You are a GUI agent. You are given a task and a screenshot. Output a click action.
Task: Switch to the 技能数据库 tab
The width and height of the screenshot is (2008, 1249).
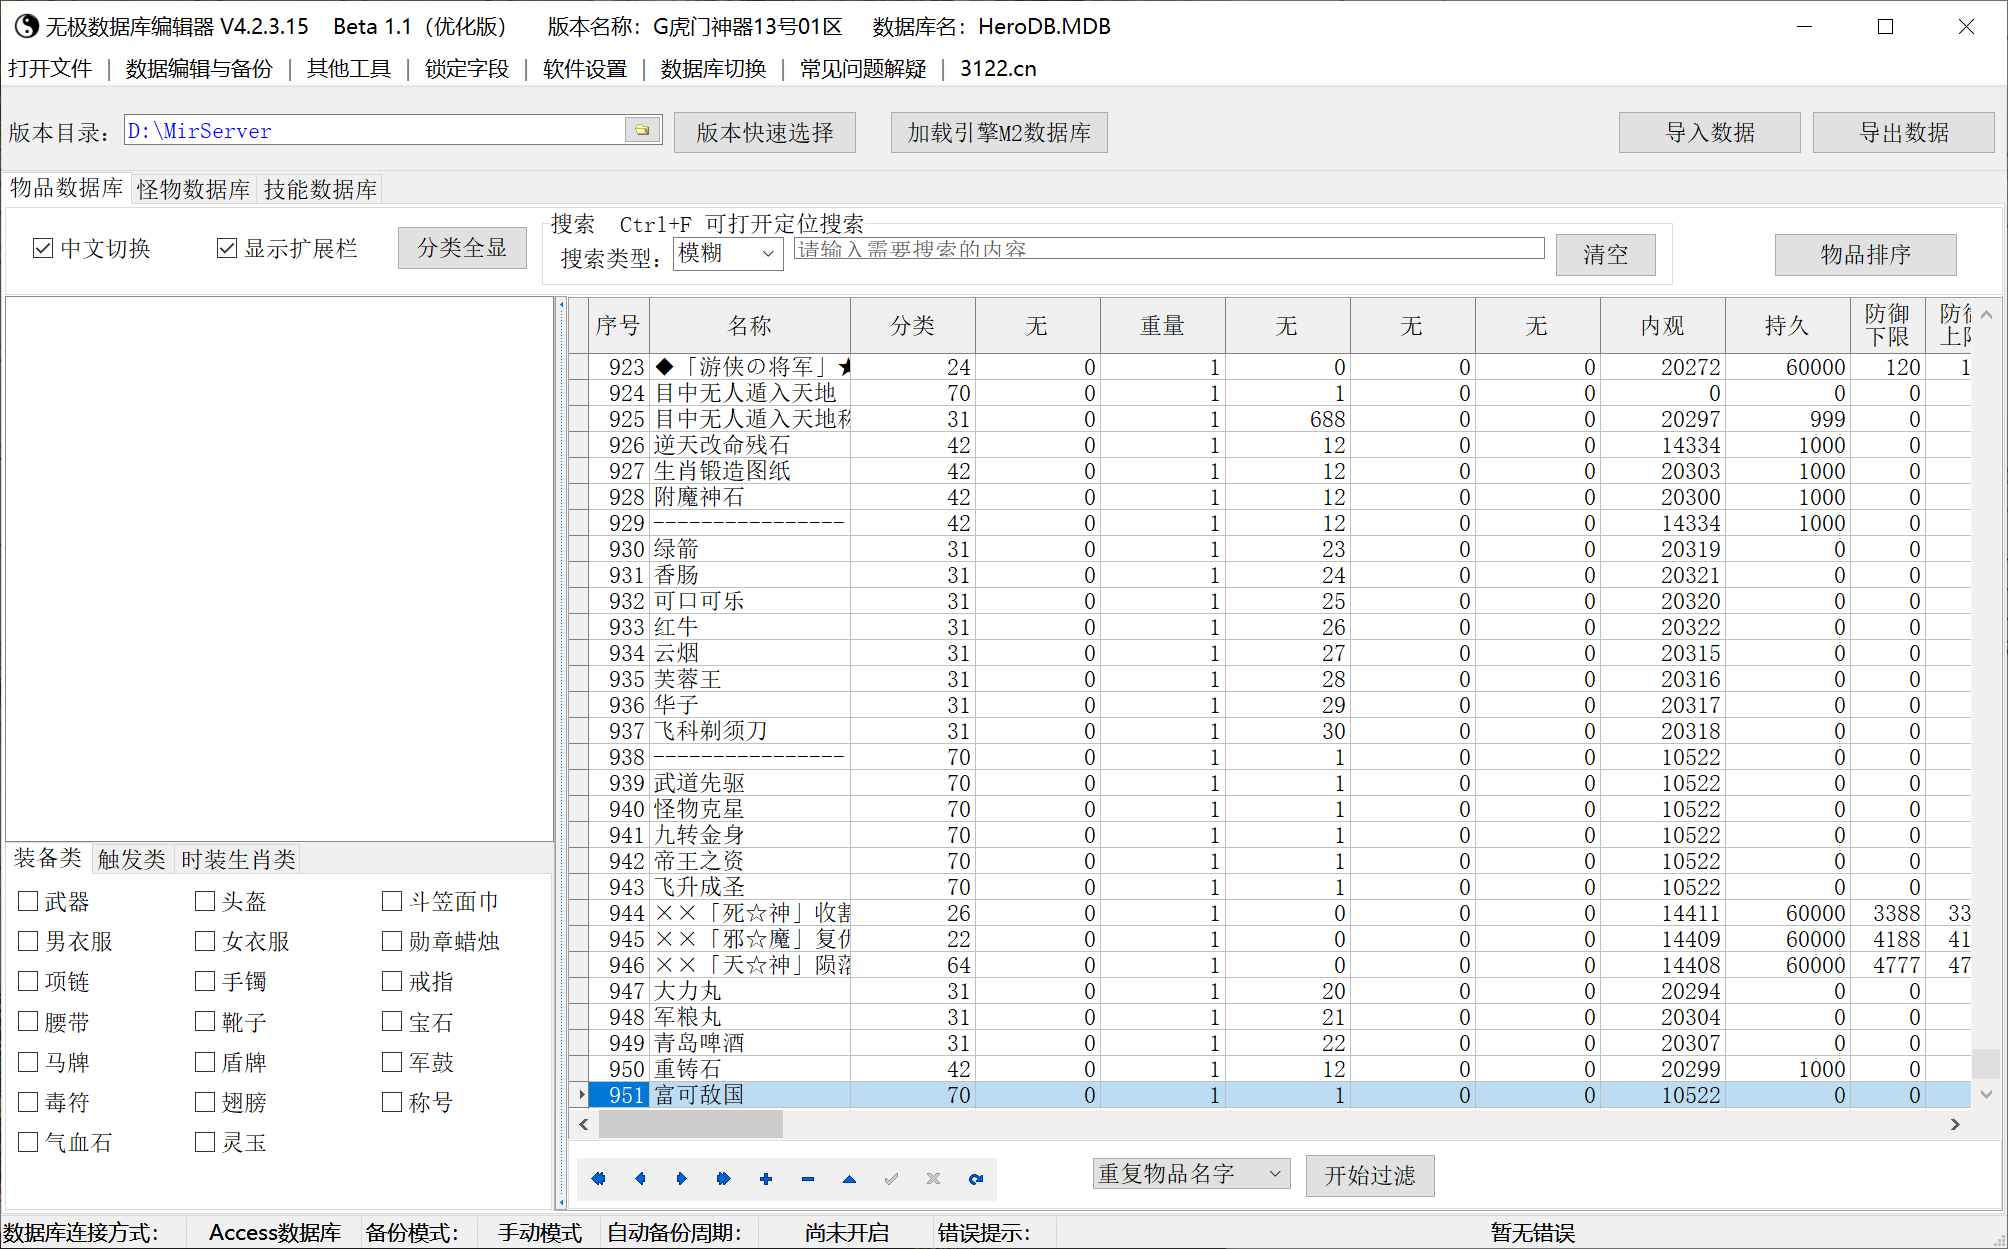[x=321, y=189]
